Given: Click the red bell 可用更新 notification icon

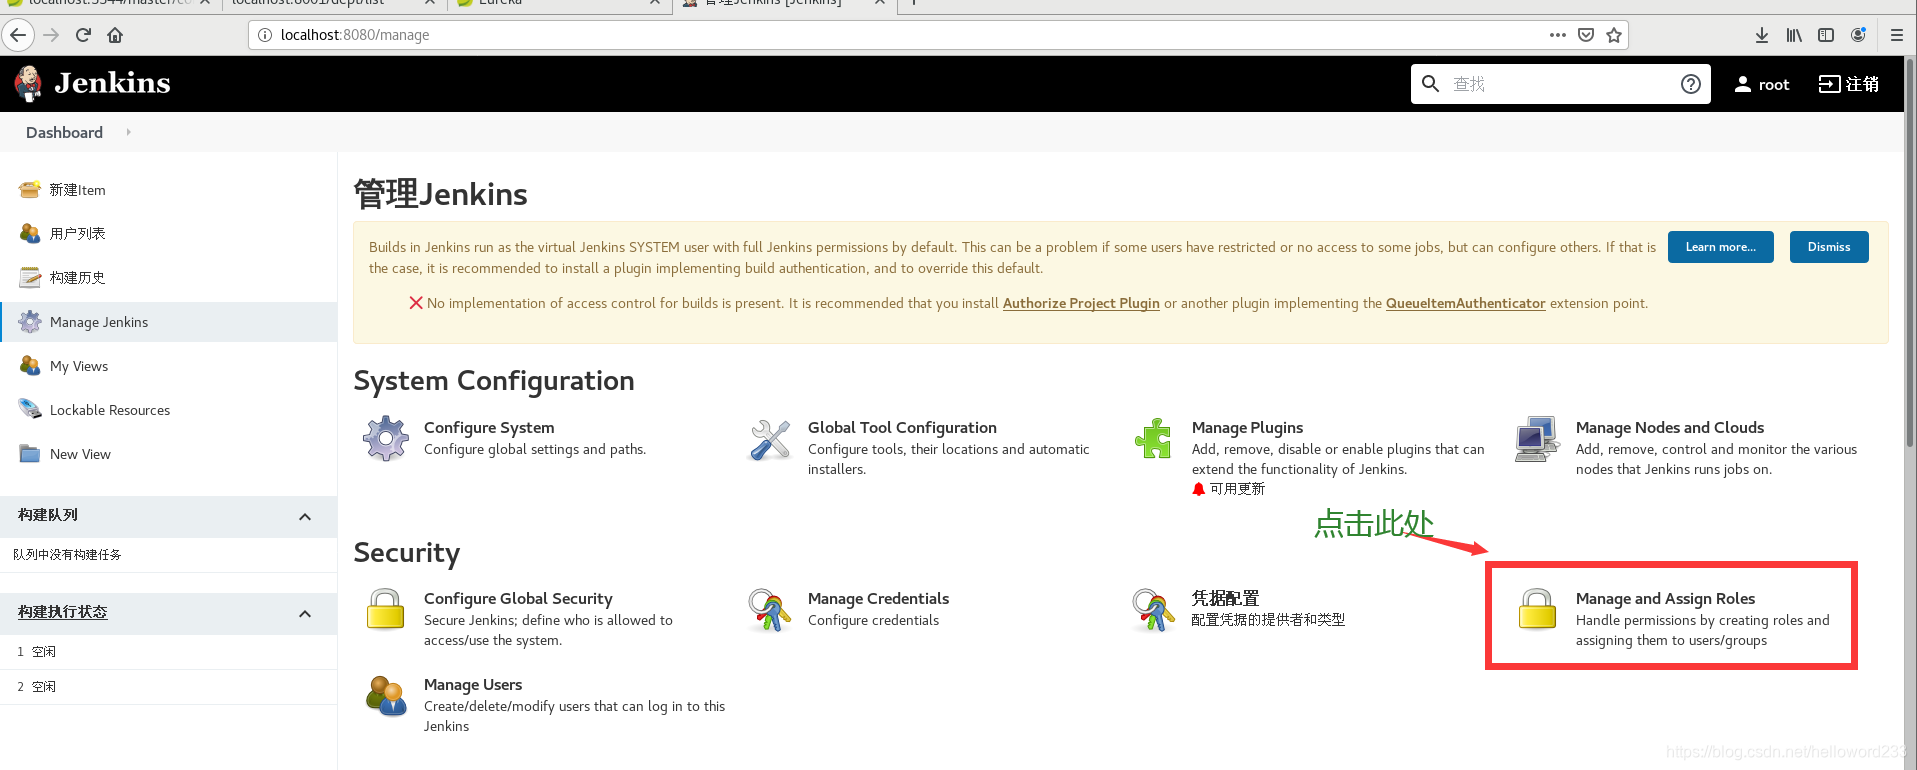Looking at the screenshot, I should pos(1199,489).
